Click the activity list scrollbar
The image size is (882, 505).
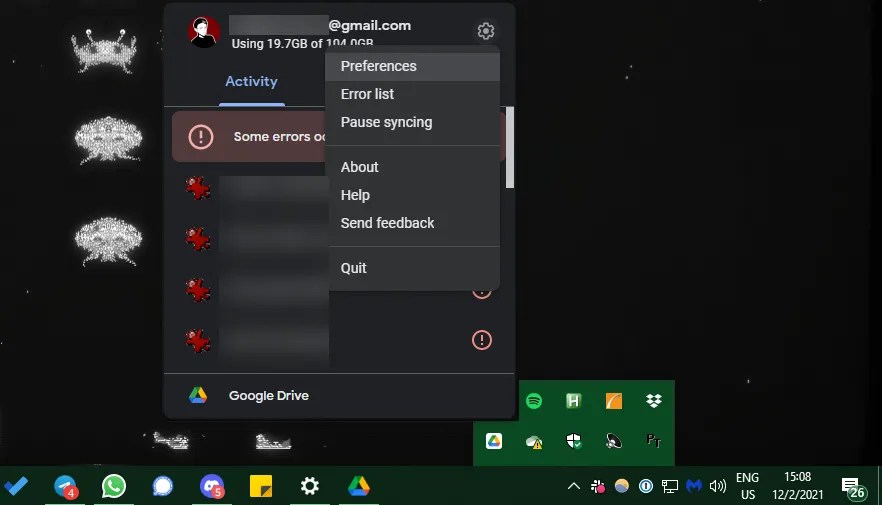510,147
